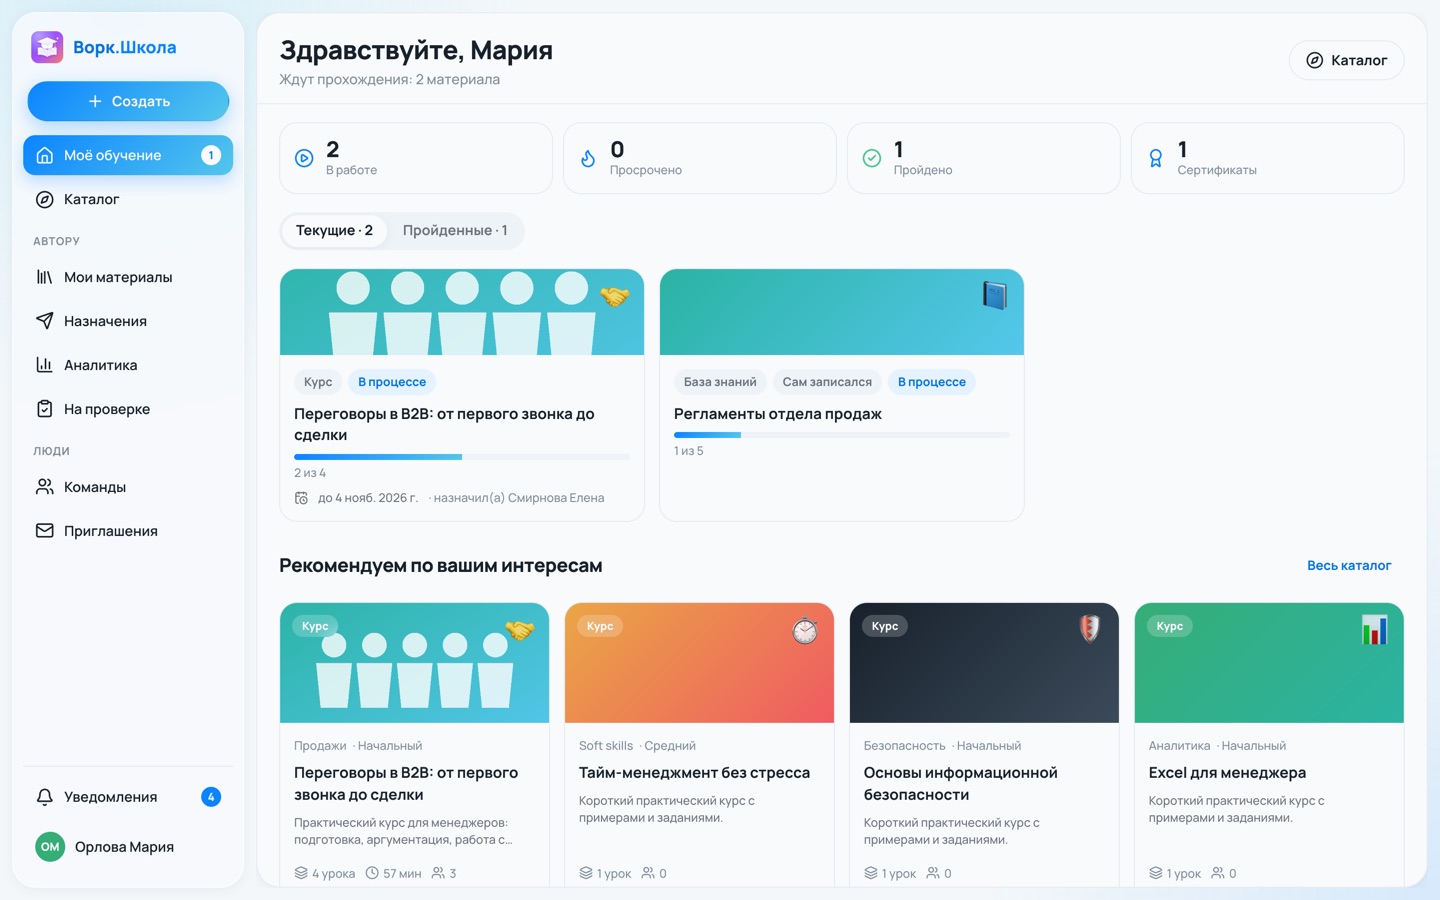Click the Просрочено stat label
Image resolution: width=1440 pixels, height=900 pixels.
point(646,170)
